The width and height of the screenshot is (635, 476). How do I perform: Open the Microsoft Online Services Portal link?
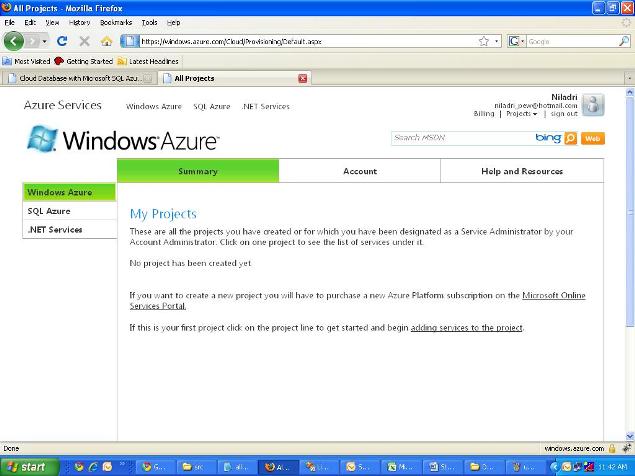tap(554, 295)
